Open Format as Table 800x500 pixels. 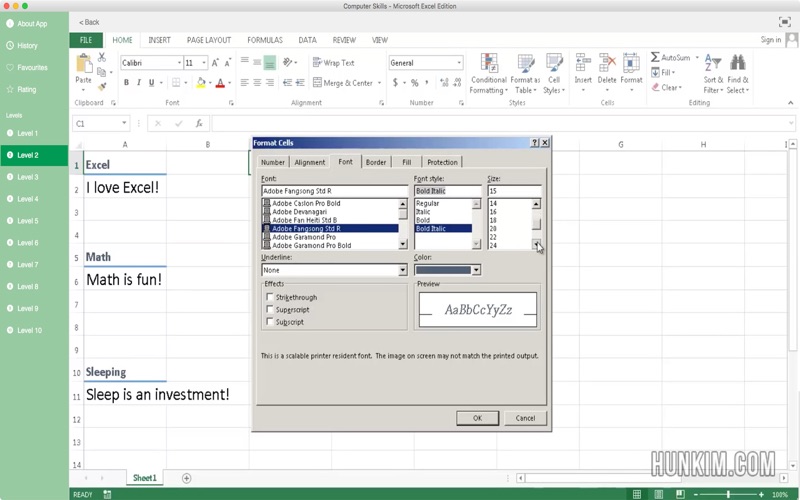[525, 73]
